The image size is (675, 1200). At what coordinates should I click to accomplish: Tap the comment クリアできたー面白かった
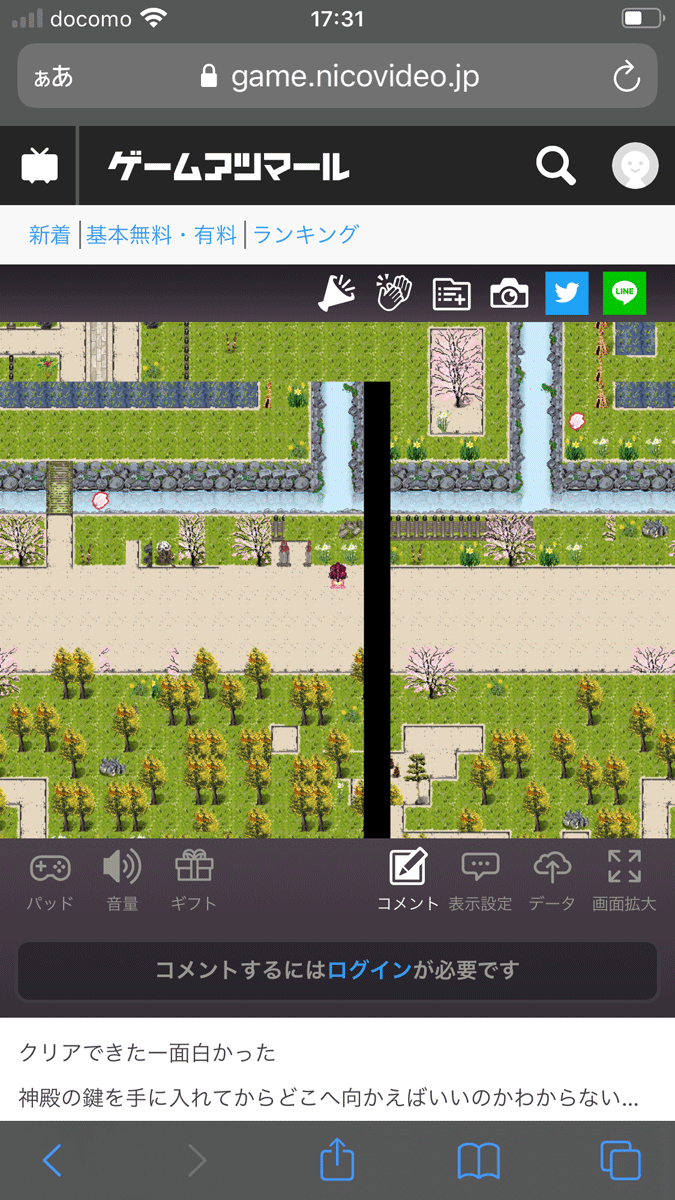tap(148, 1052)
